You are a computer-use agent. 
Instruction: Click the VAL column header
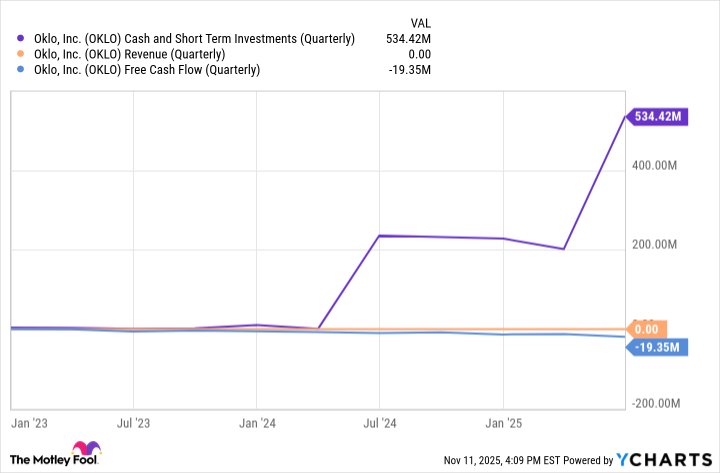[421, 23]
